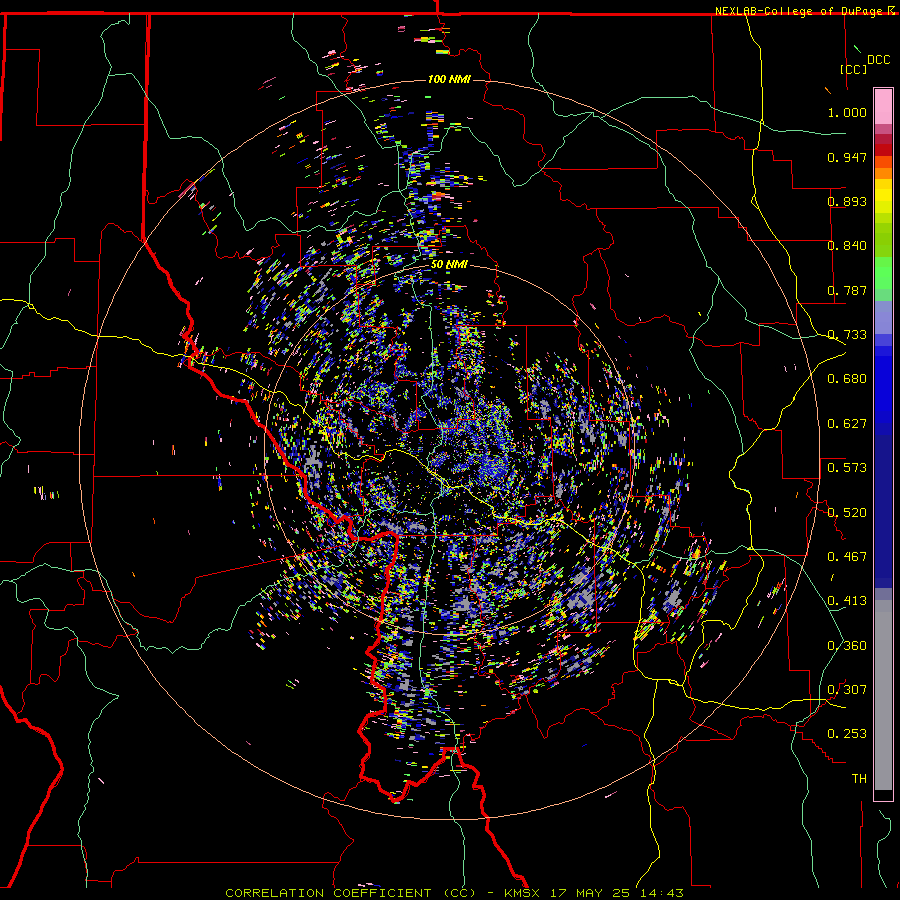Click the 0.627 legend value
900x900 pixels.
point(847,424)
